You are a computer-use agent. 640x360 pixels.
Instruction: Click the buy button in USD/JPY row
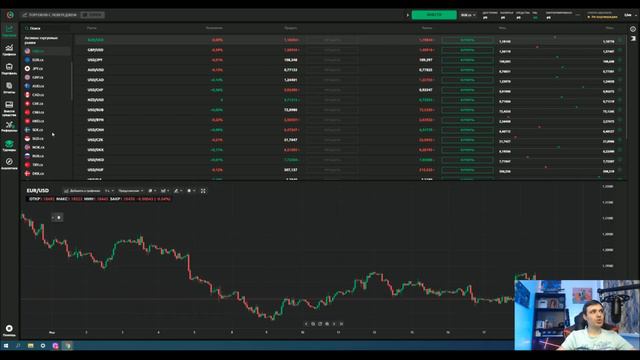(467, 60)
